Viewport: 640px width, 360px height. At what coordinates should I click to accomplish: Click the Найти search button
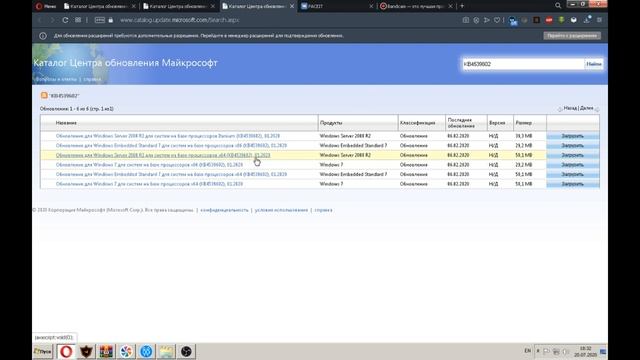(594, 64)
